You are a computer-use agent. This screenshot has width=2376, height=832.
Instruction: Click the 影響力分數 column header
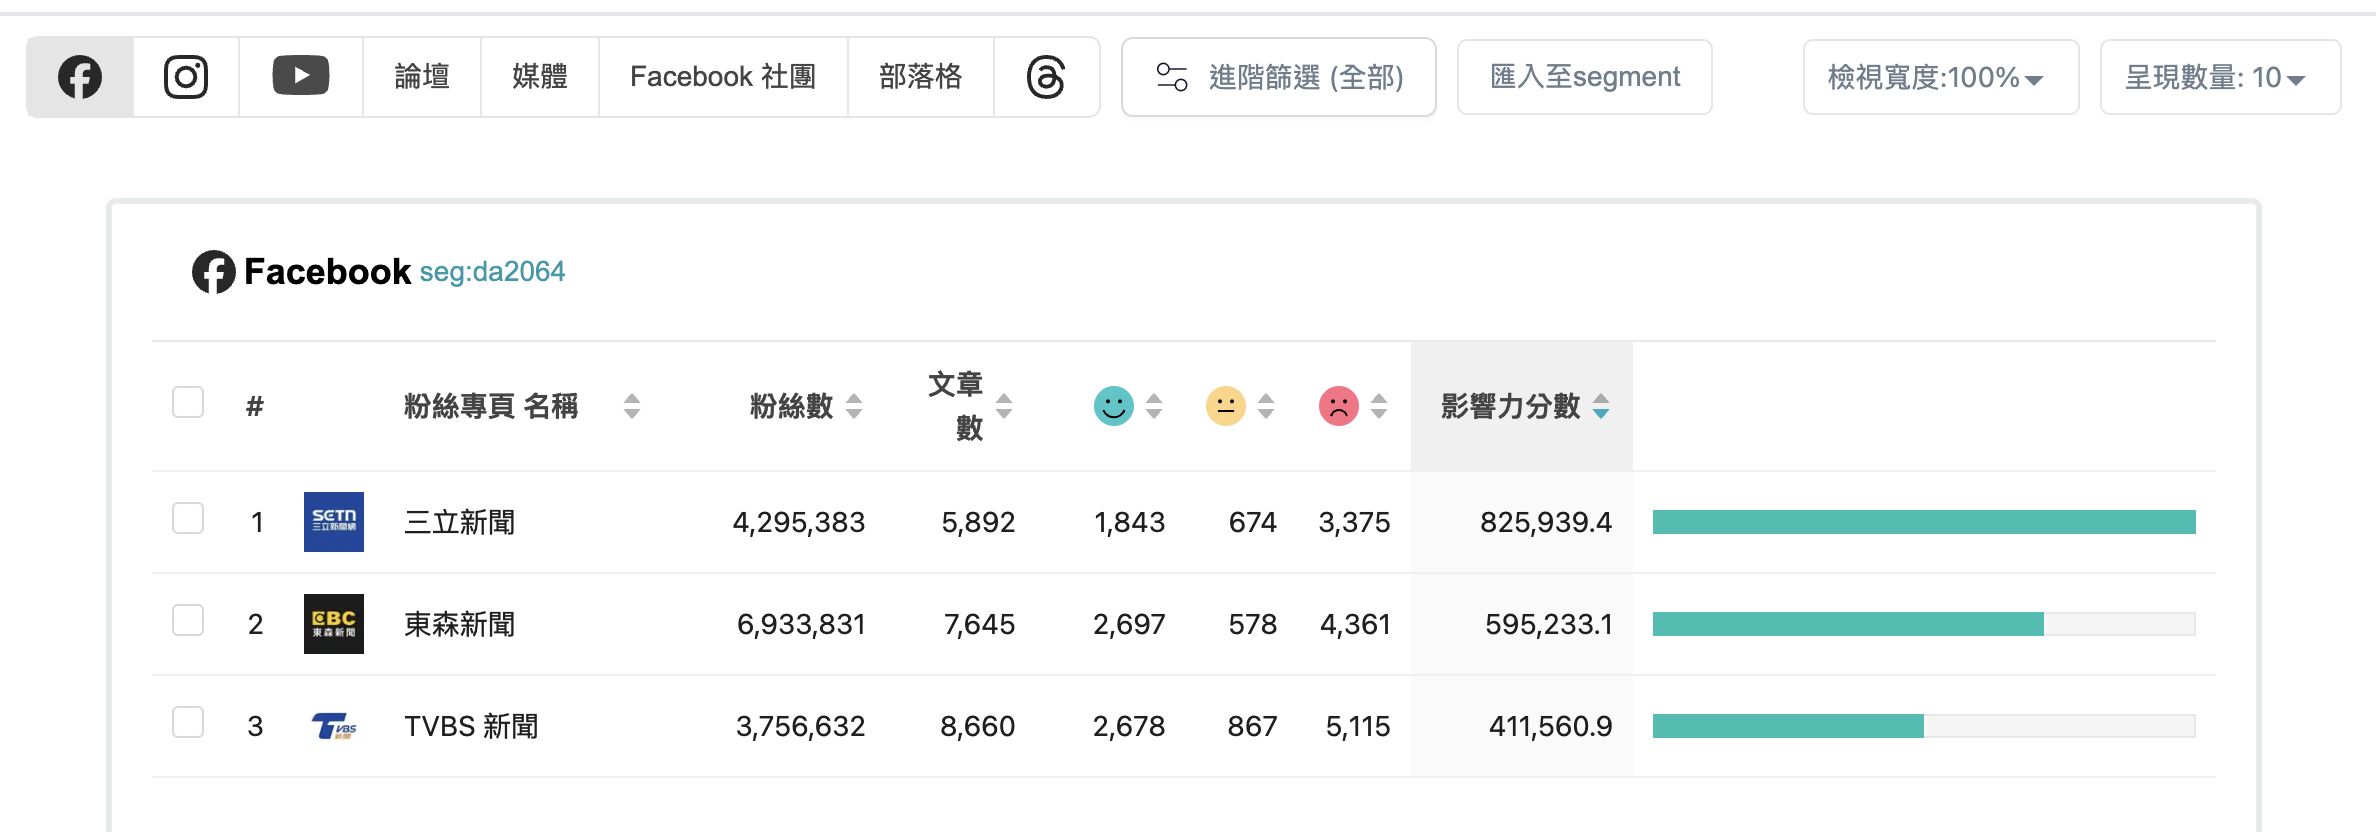coord(1510,406)
